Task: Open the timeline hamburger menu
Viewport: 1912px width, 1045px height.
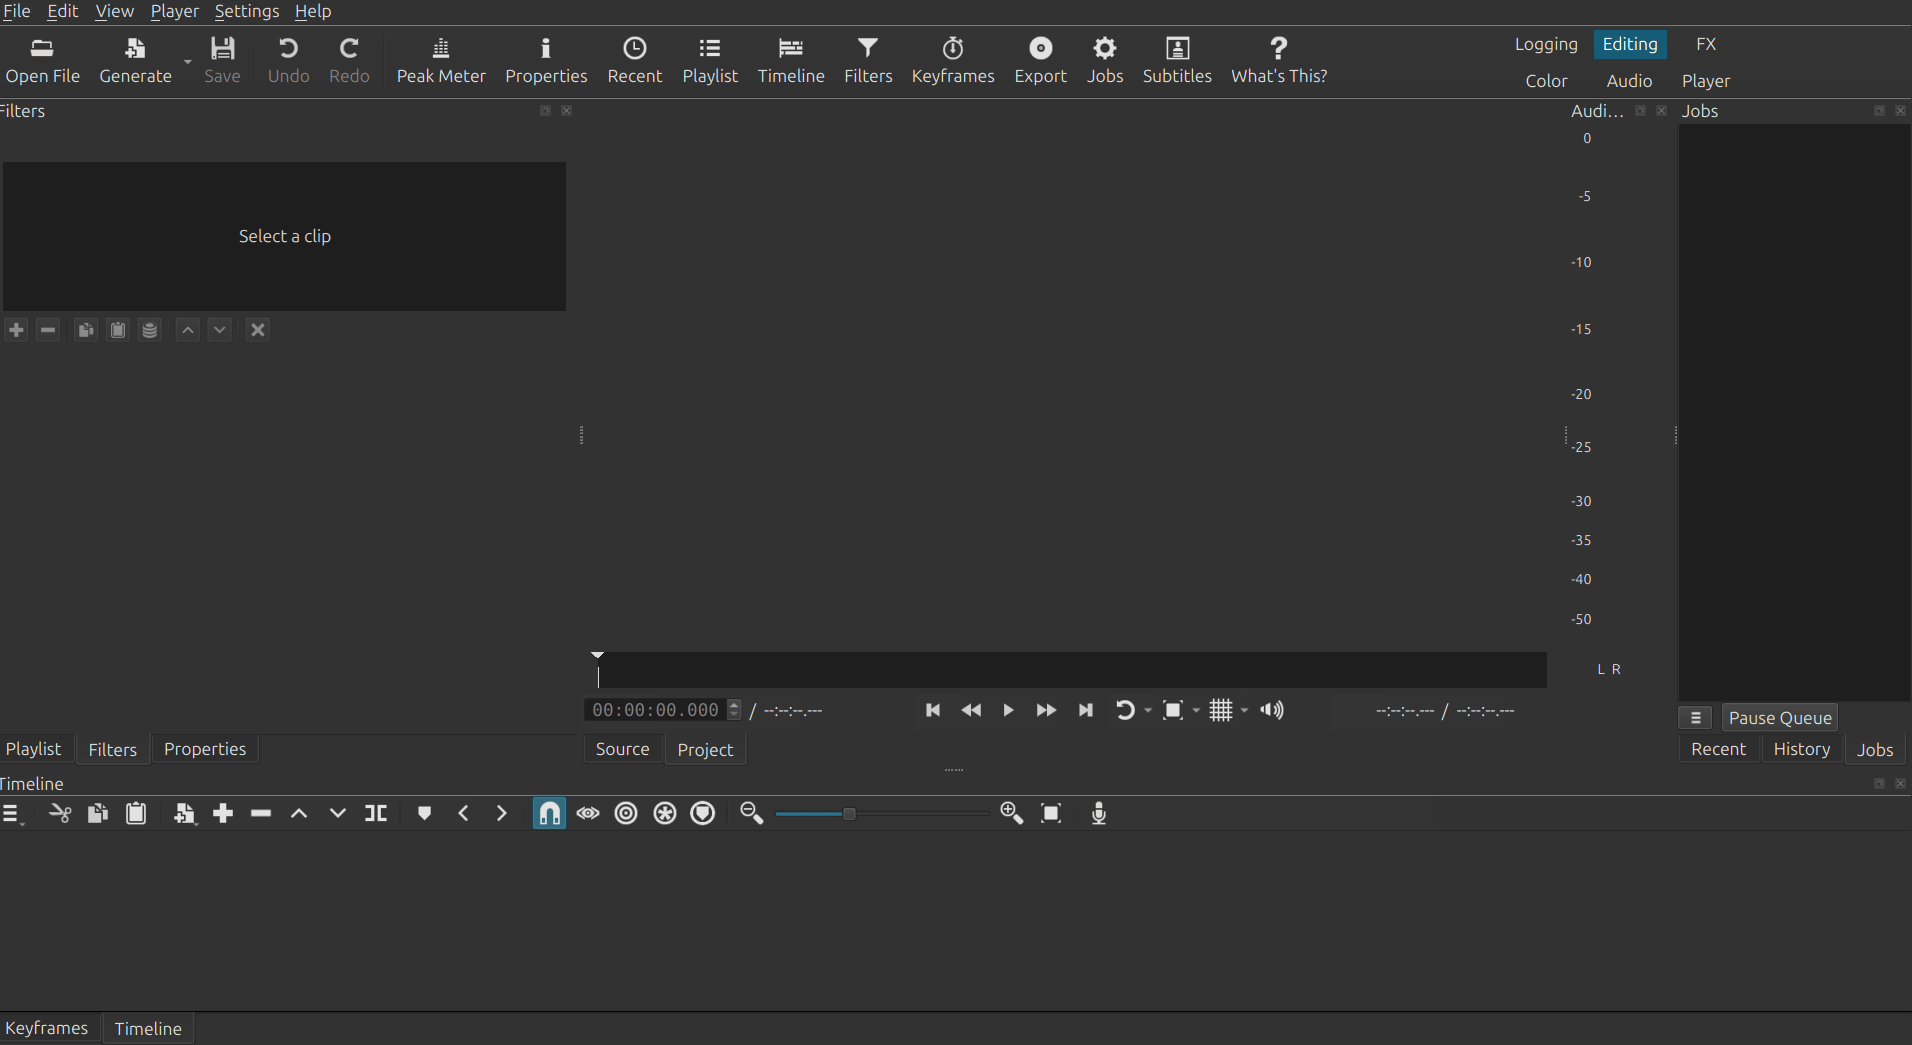Action: click(x=12, y=813)
